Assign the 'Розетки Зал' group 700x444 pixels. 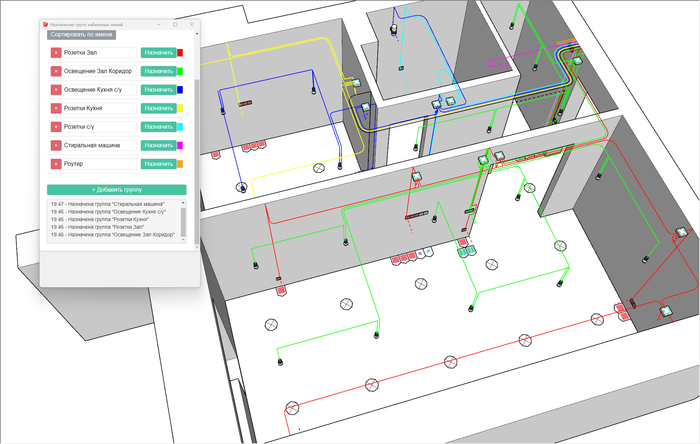[157, 53]
